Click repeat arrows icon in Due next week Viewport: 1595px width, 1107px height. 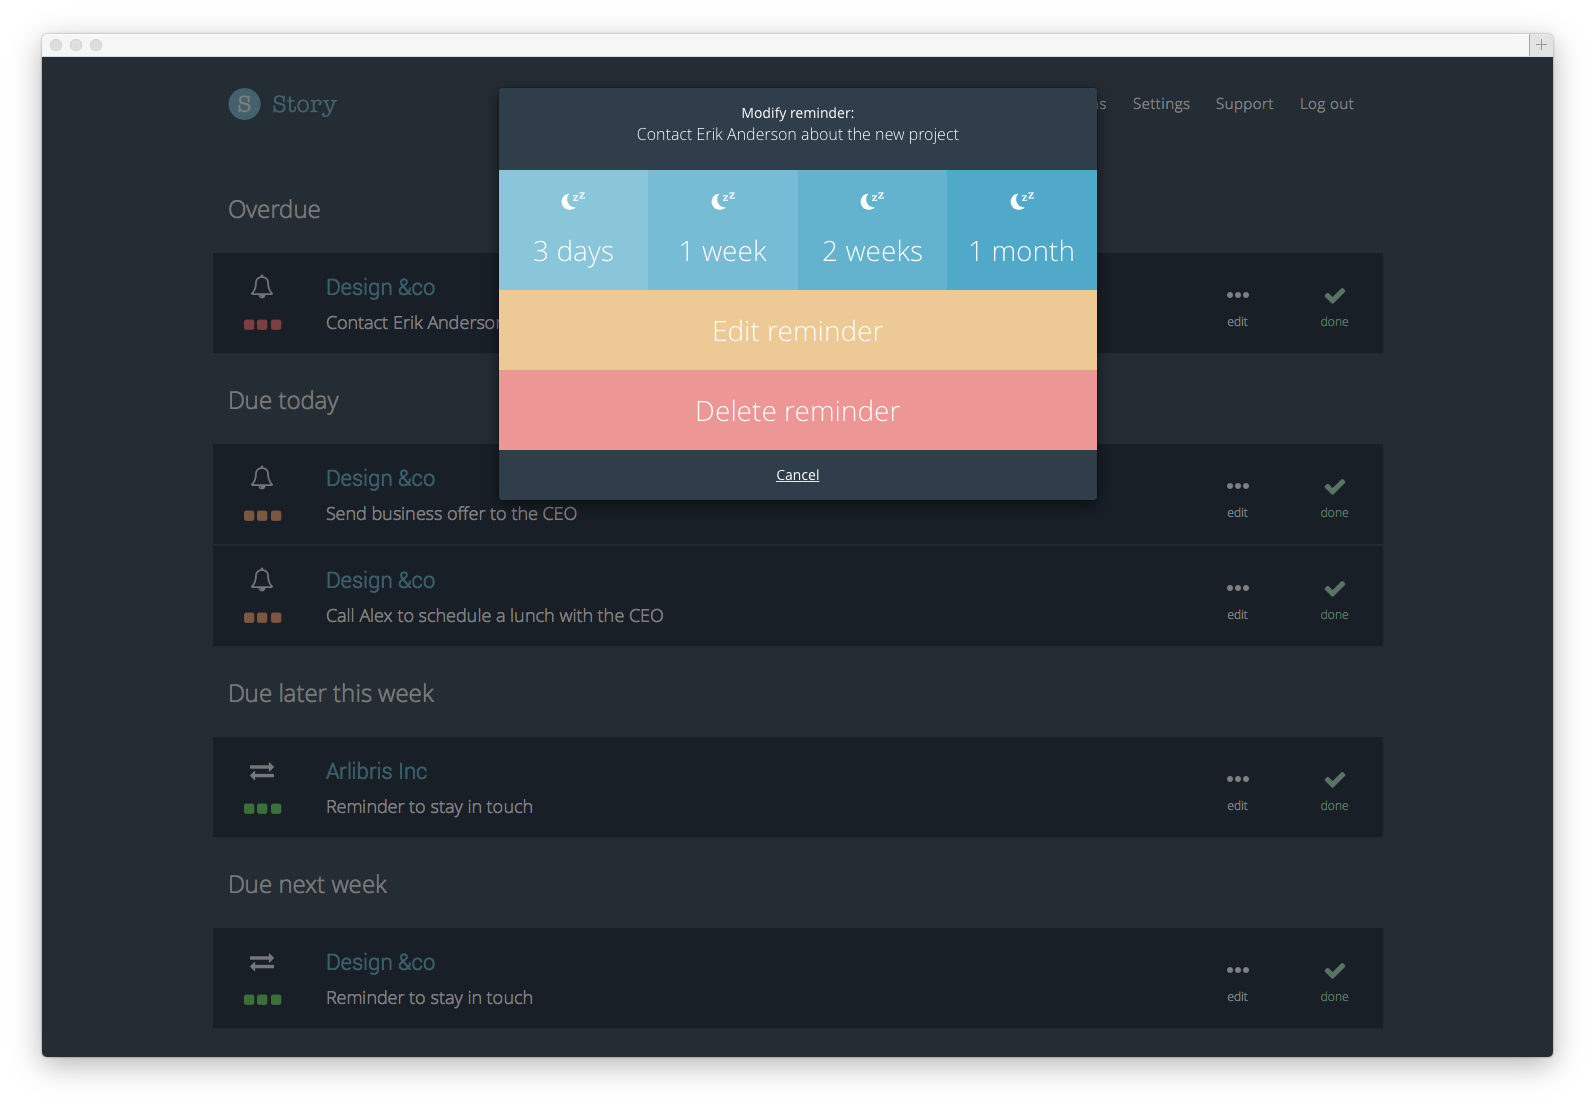click(262, 962)
